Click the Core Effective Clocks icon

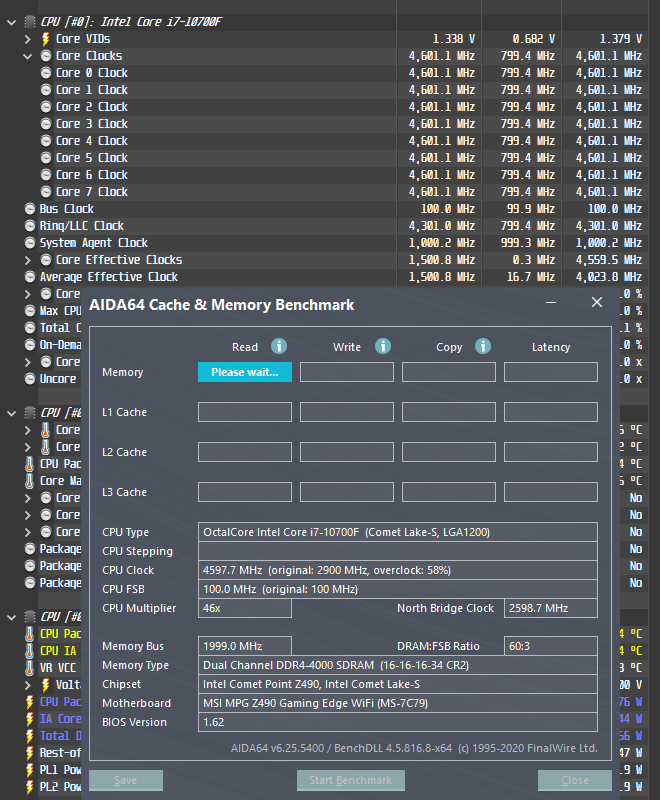click(46, 260)
